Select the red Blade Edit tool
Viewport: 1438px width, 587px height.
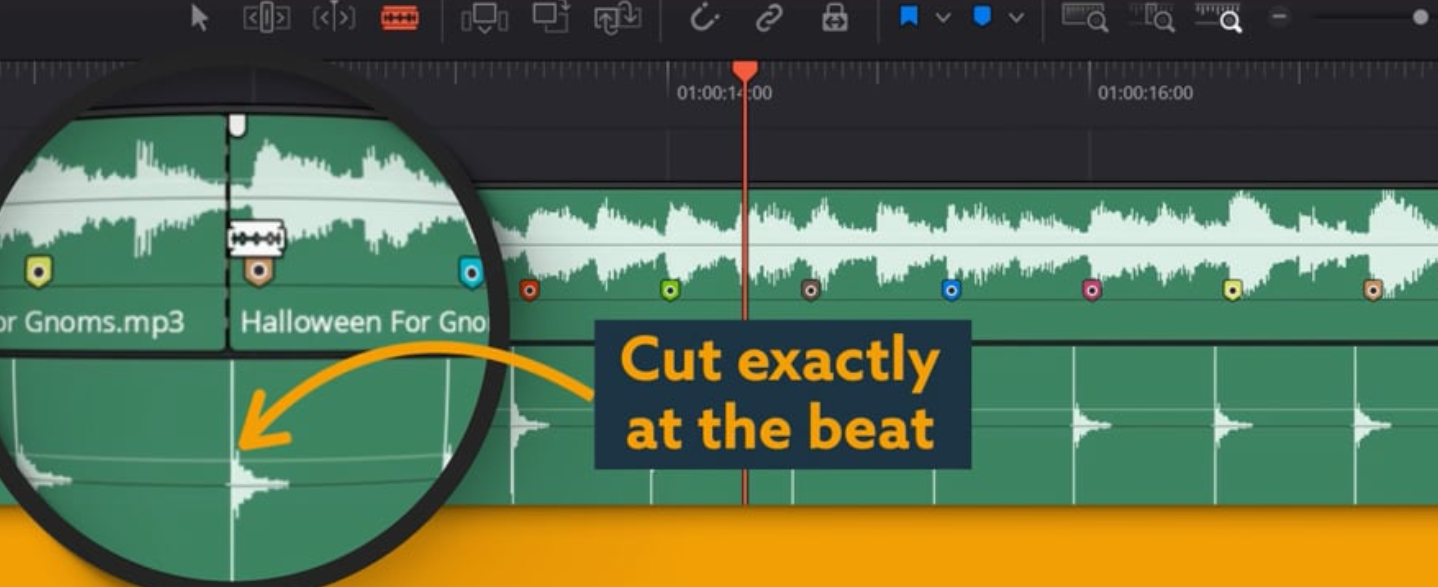coord(400,18)
